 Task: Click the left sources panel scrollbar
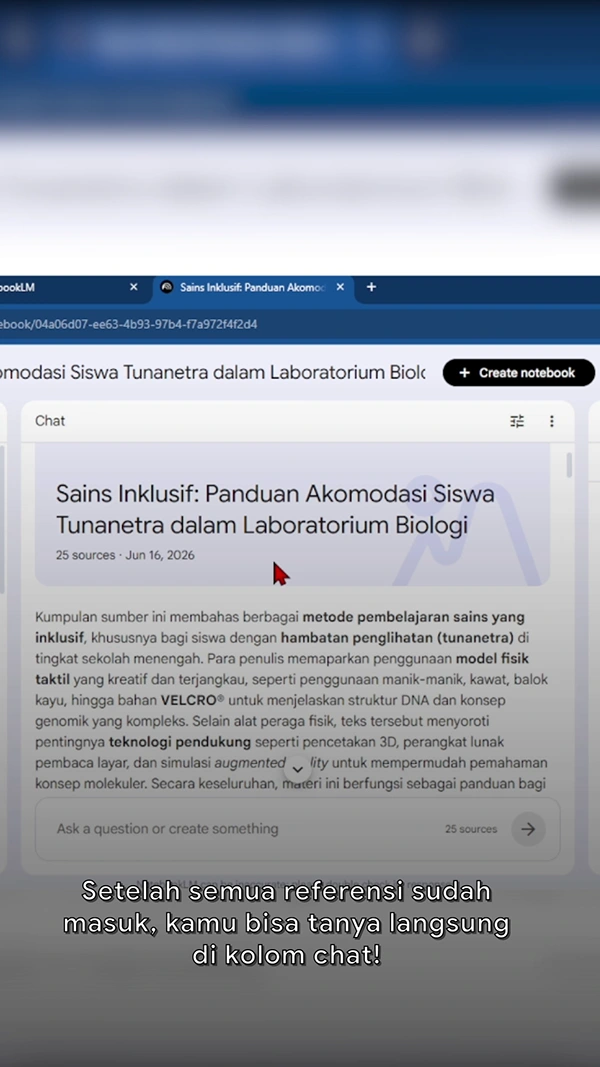pyautogui.click(x=3, y=517)
